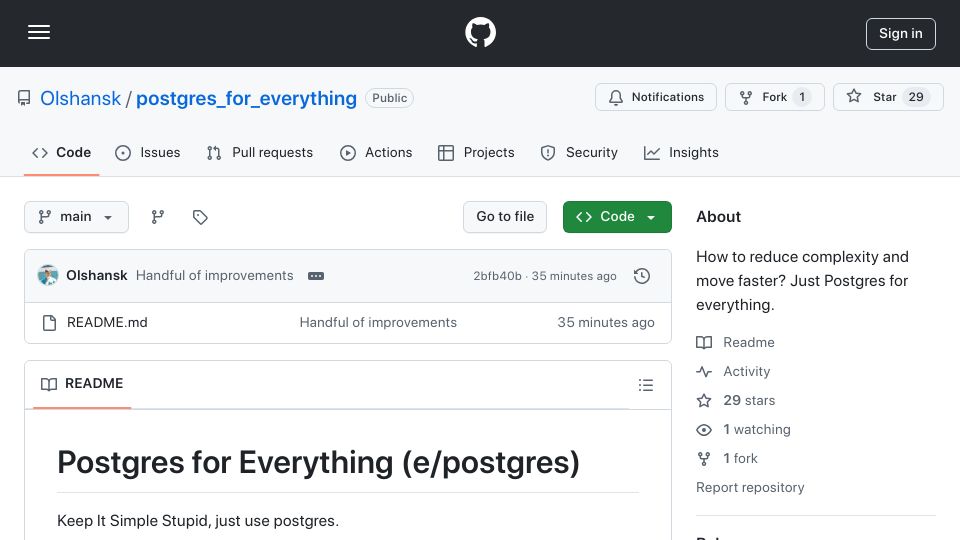
Task: Click the 'Postgres for Everything (e/postgres)' heading
Action: pos(318,463)
